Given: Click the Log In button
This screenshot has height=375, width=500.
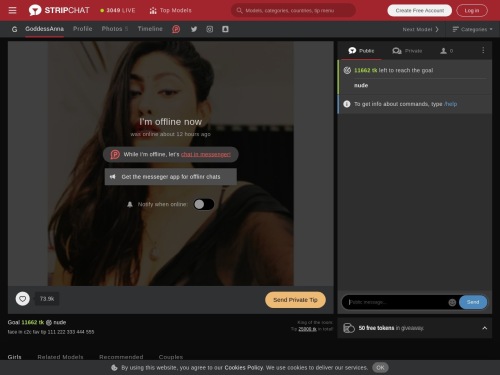Looking at the screenshot, I should (472, 10).
